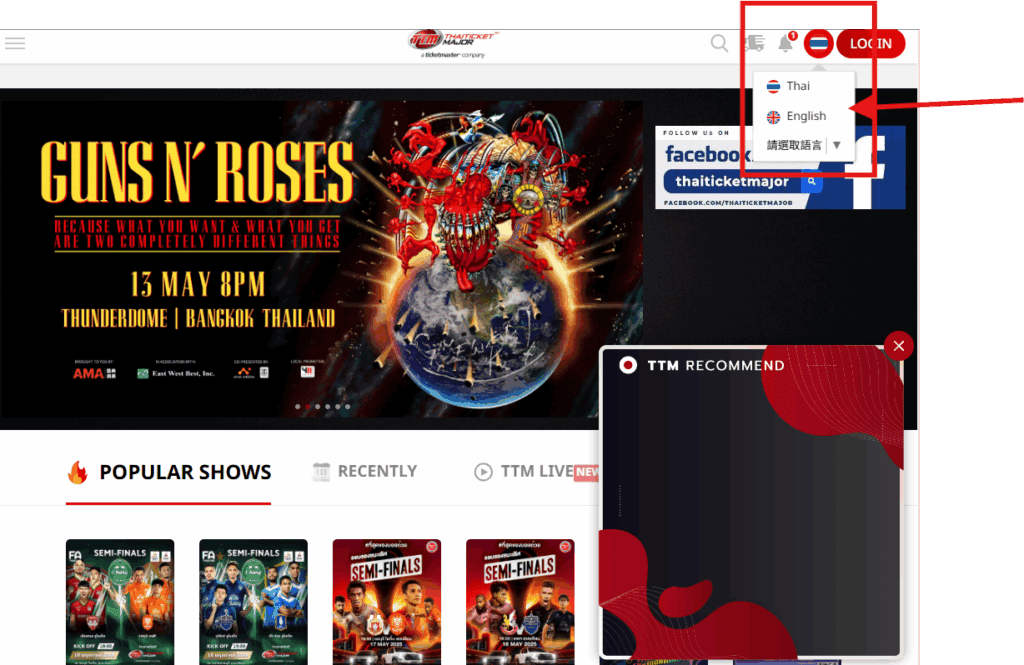Open the search magnifier icon
This screenshot has height=665, width=1024.
(719, 43)
